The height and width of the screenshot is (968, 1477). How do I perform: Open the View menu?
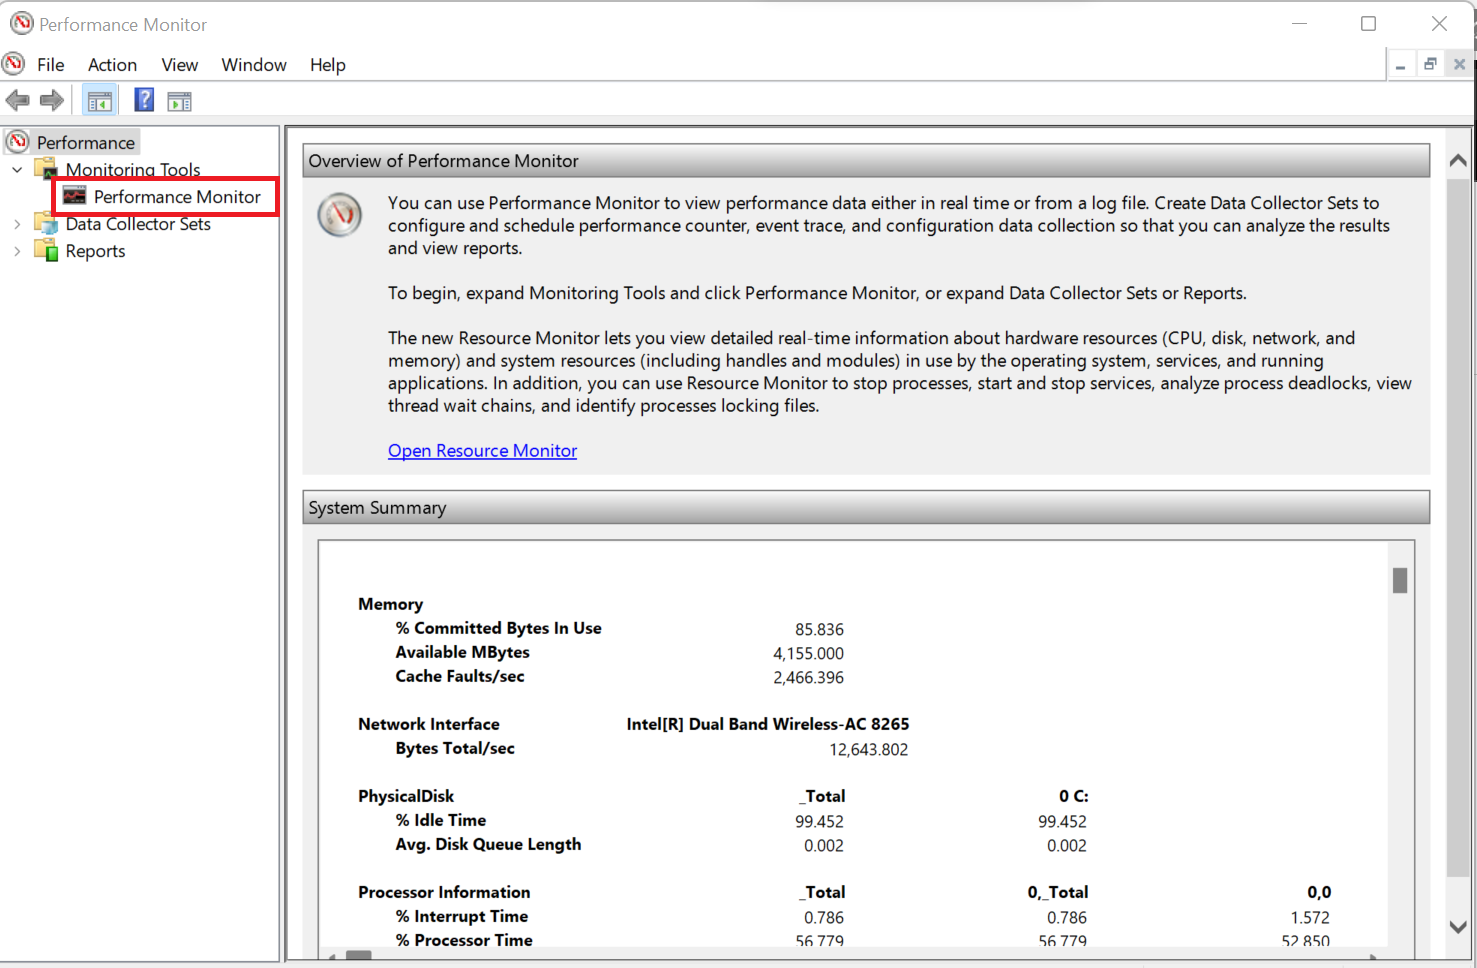179,65
